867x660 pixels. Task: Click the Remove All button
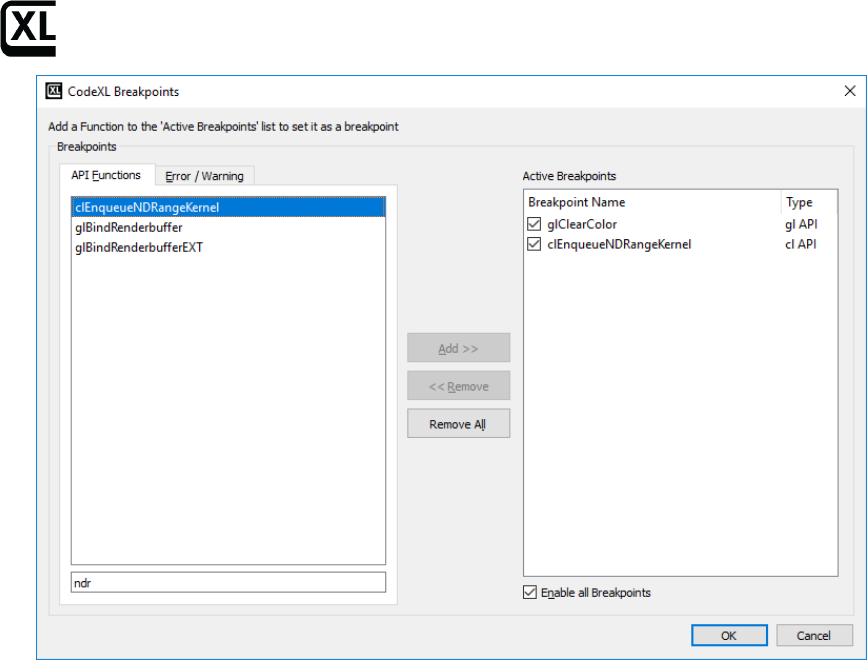click(x=458, y=423)
